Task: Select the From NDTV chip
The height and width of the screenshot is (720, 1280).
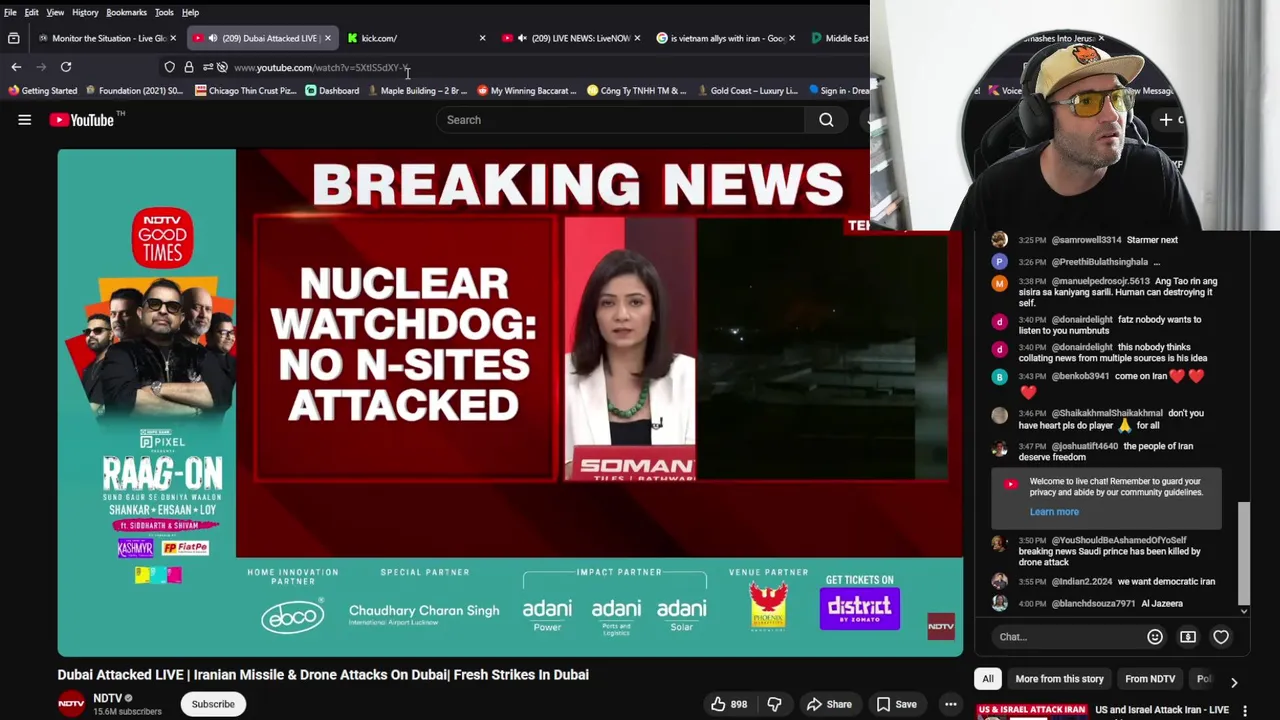Action: [x=1150, y=679]
